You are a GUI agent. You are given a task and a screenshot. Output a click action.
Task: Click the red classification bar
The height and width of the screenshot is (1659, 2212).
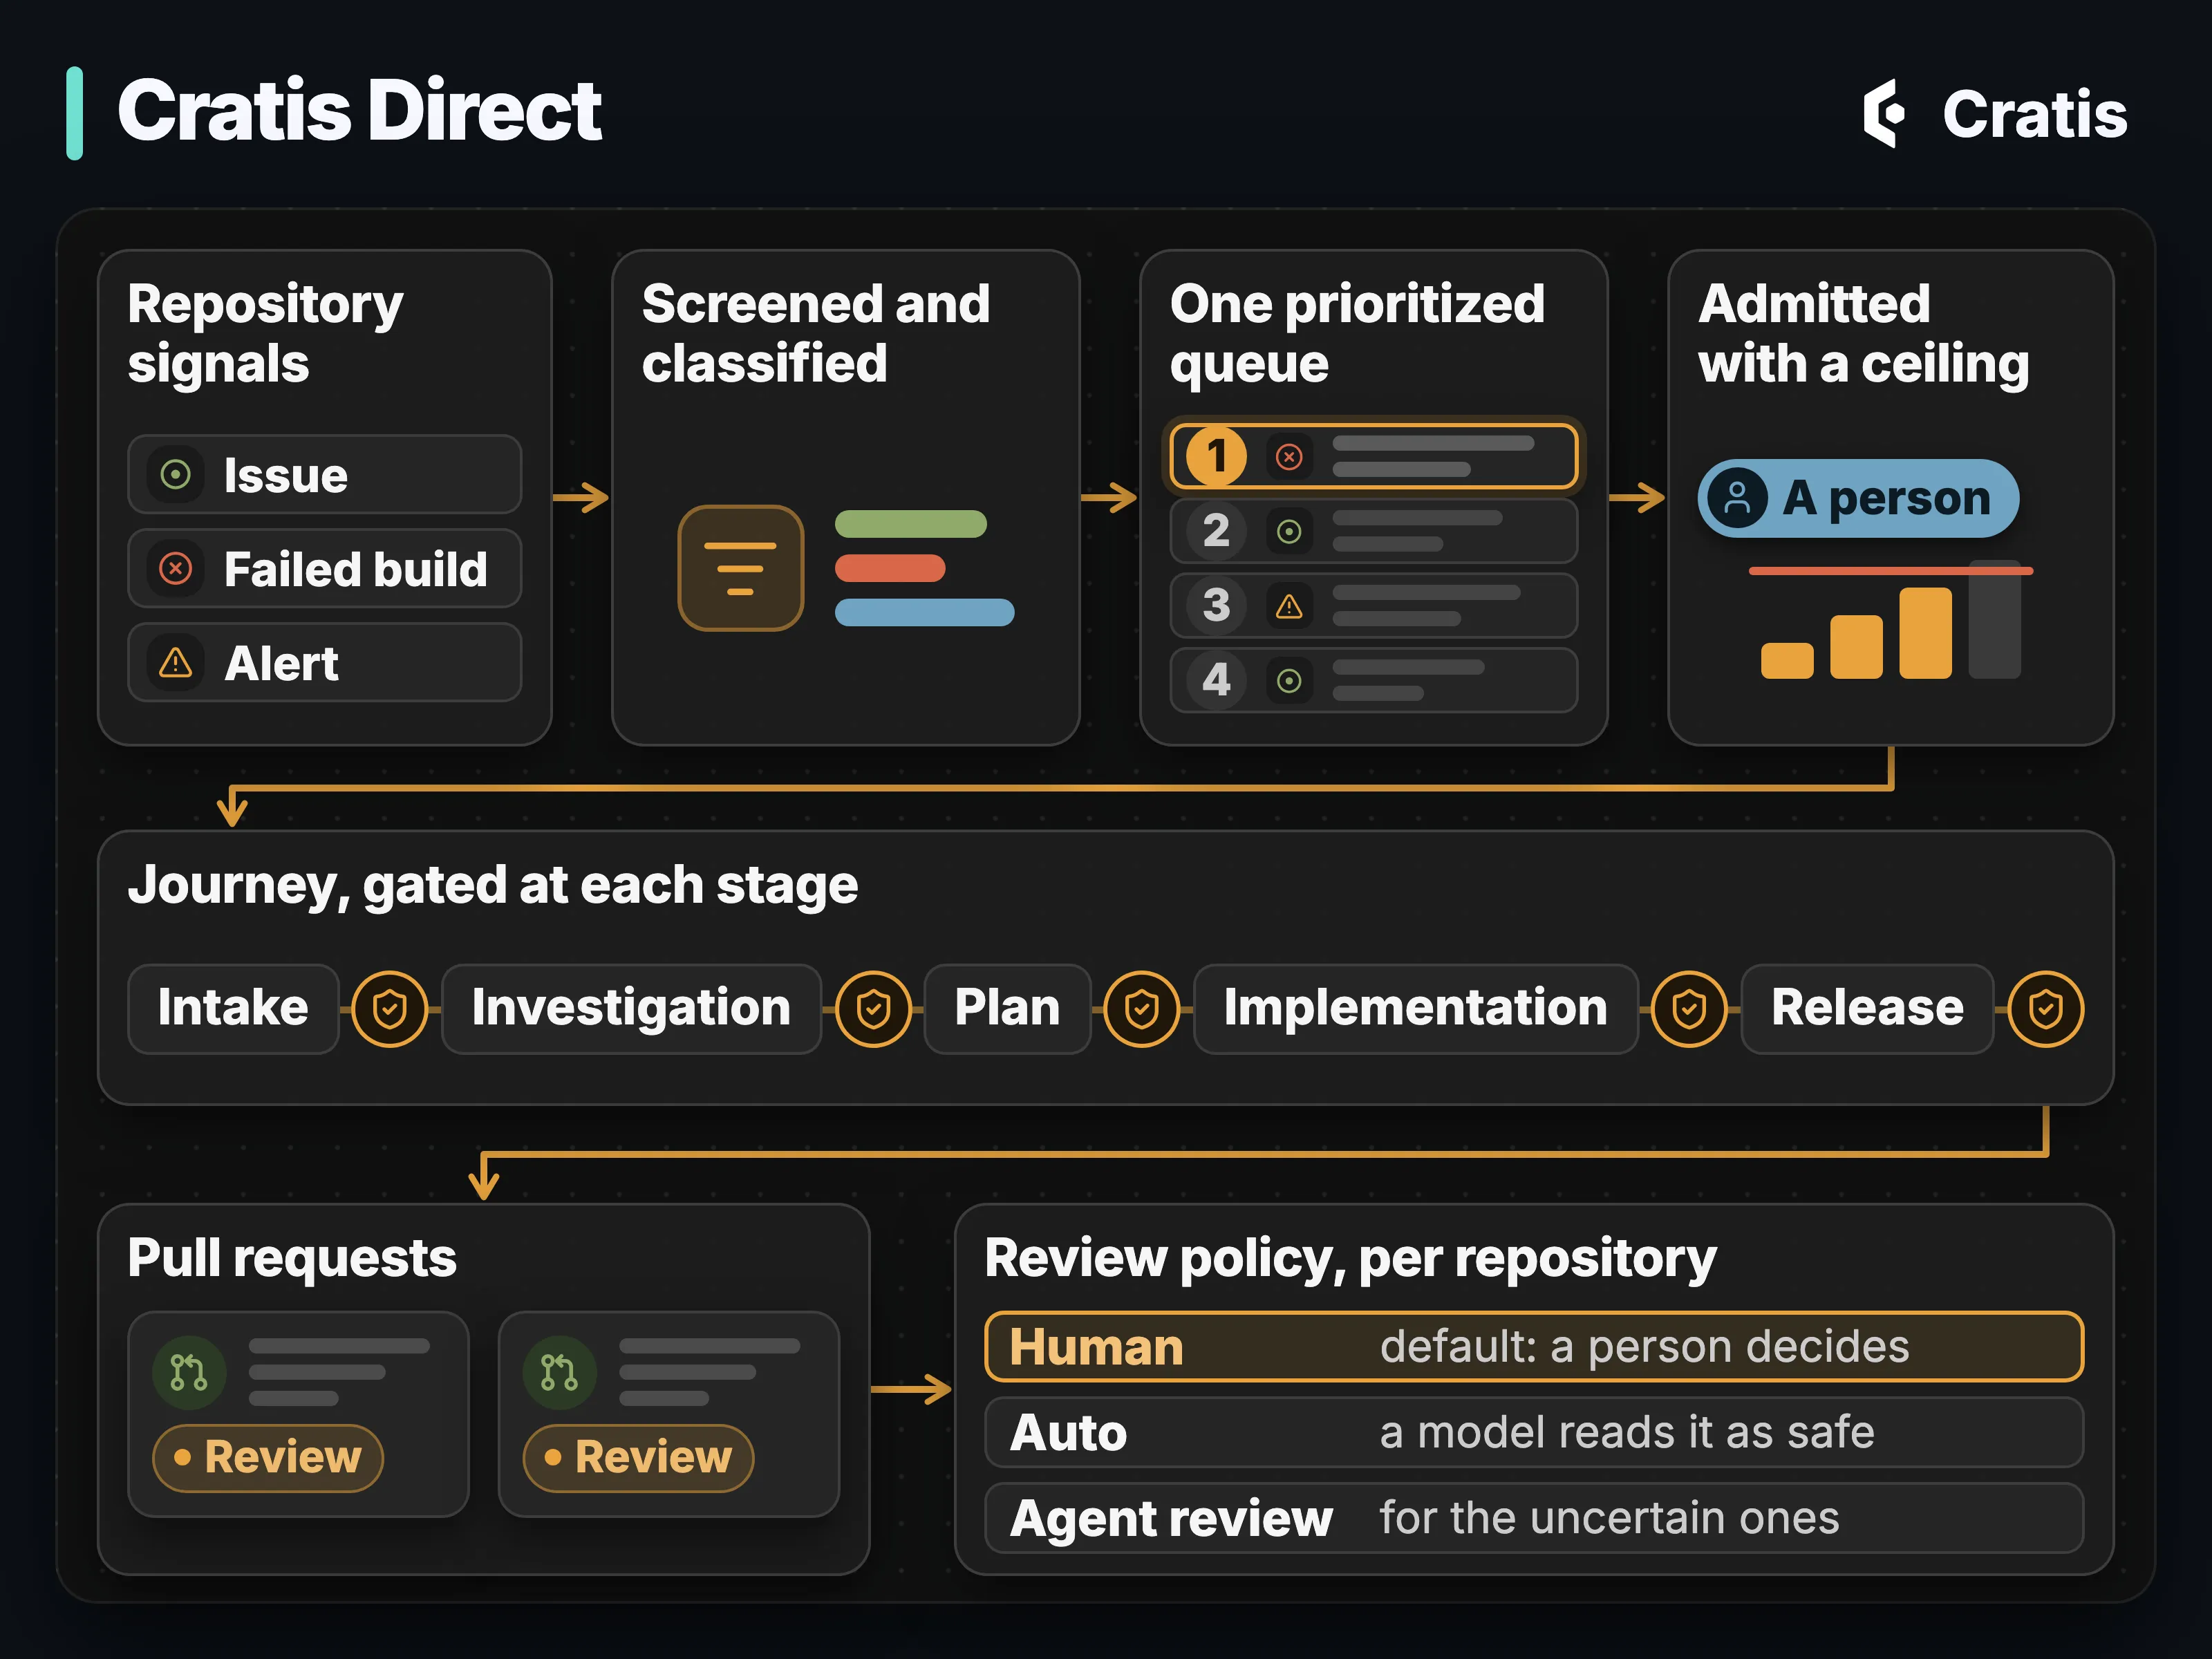tap(890, 568)
